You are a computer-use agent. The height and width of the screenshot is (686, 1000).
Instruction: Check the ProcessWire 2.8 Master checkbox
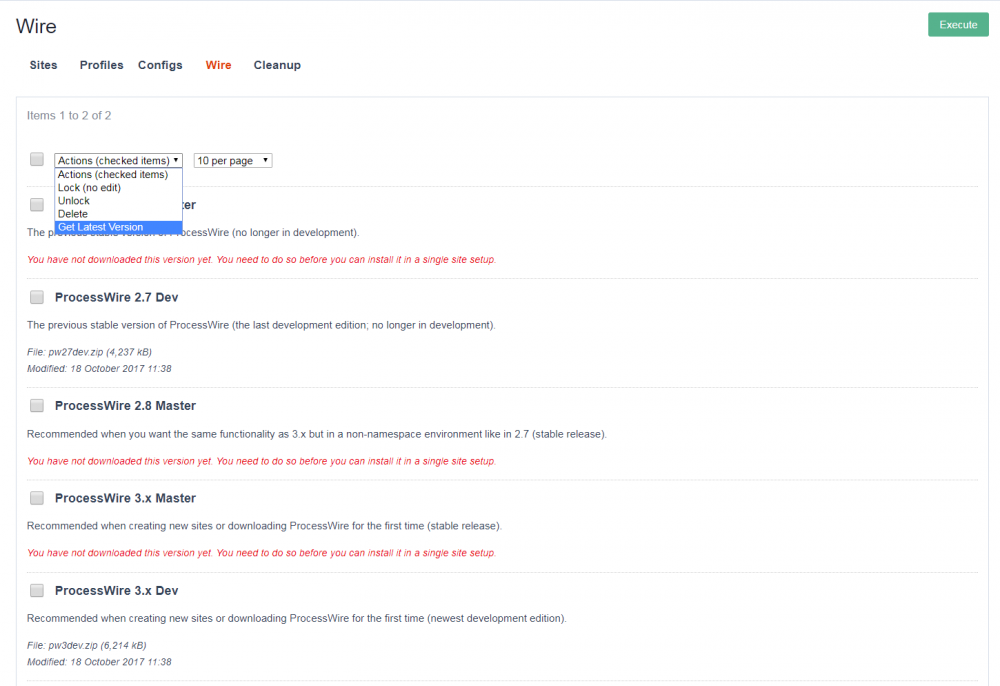click(x=36, y=405)
